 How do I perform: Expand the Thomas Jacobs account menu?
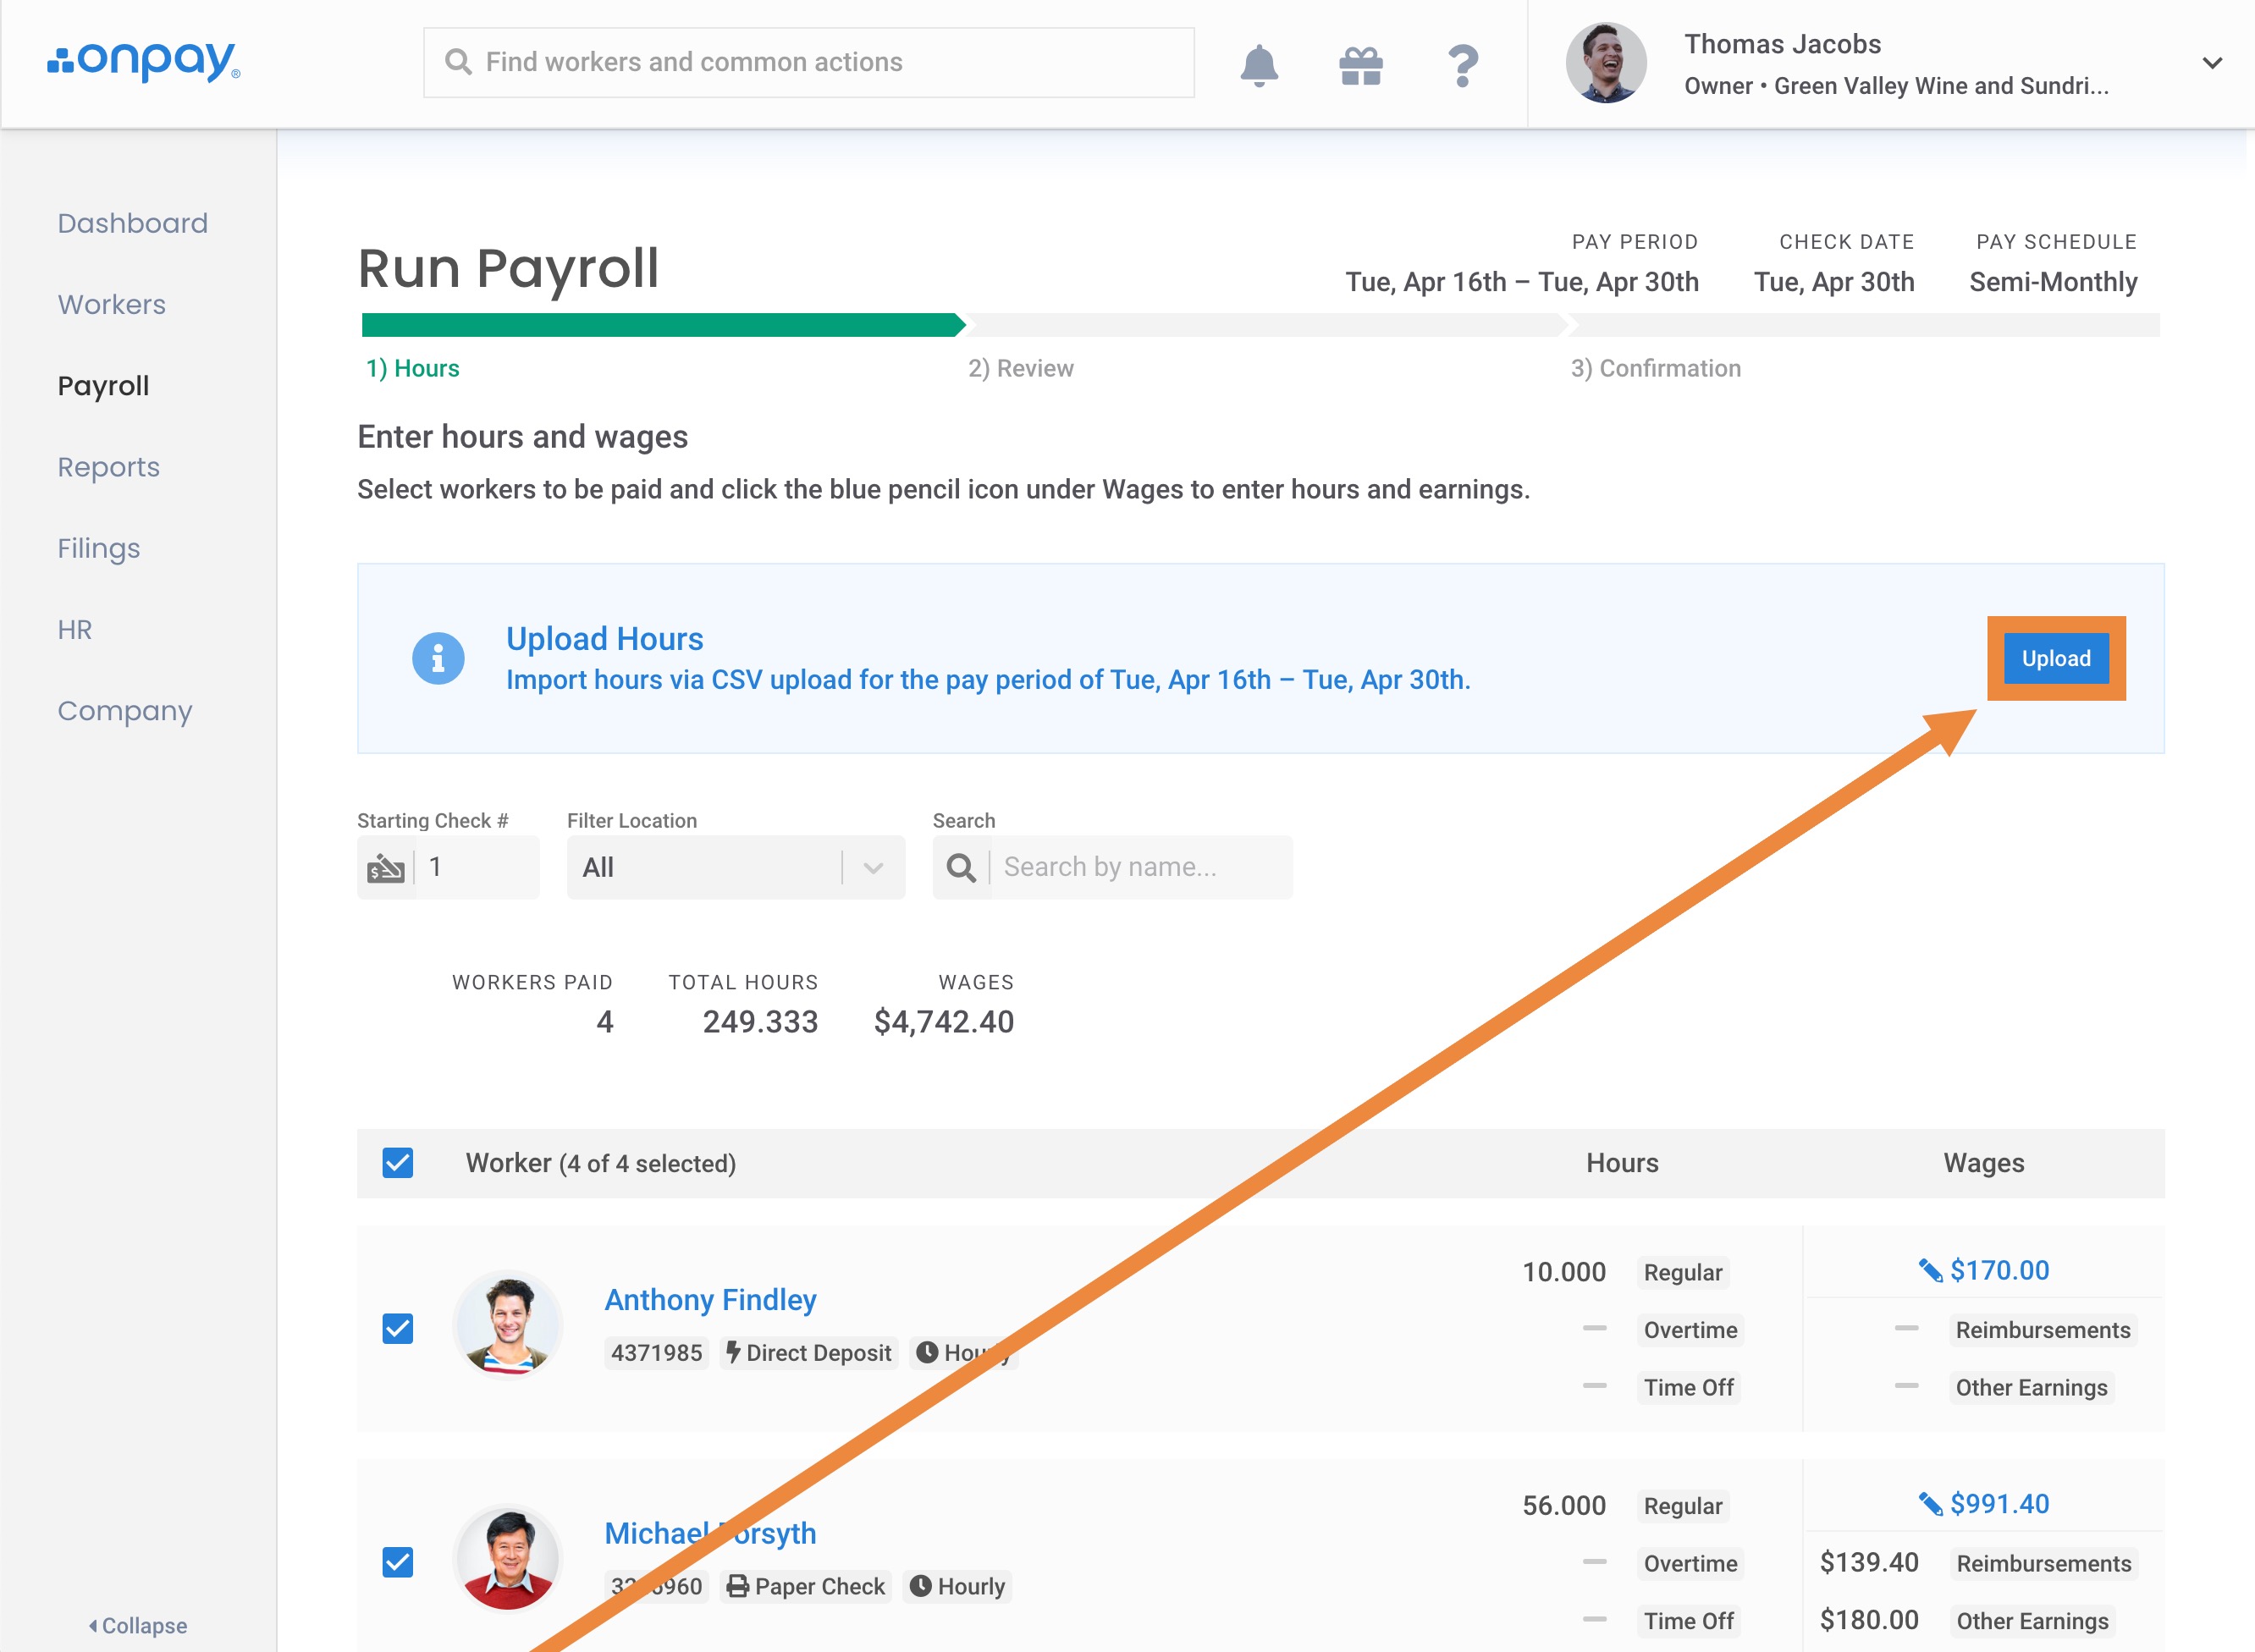pyautogui.click(x=2212, y=63)
